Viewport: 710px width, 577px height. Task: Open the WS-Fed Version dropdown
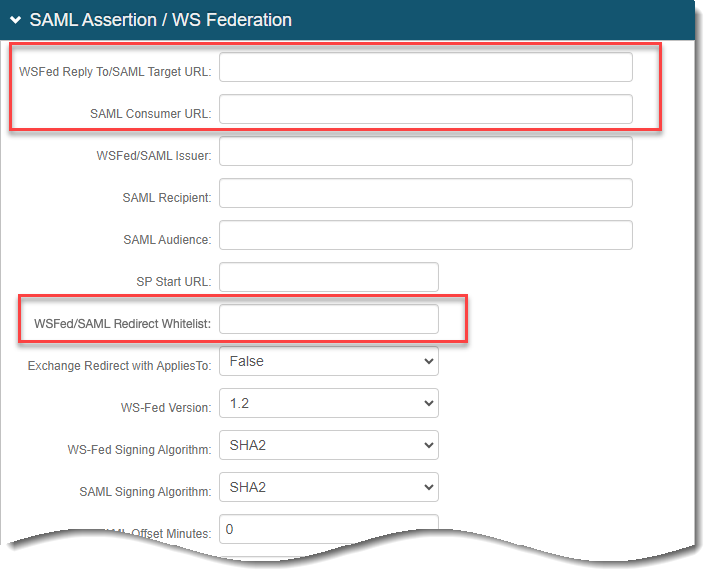[329, 403]
